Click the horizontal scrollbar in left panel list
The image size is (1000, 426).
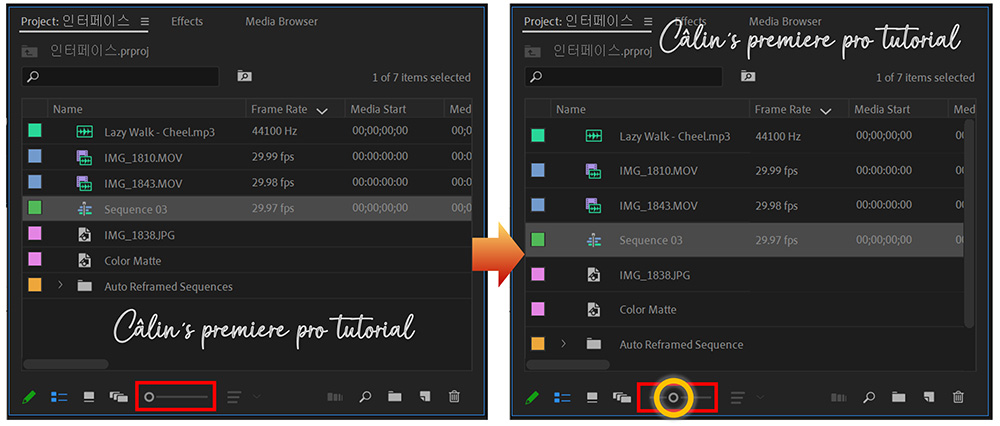(x=66, y=364)
